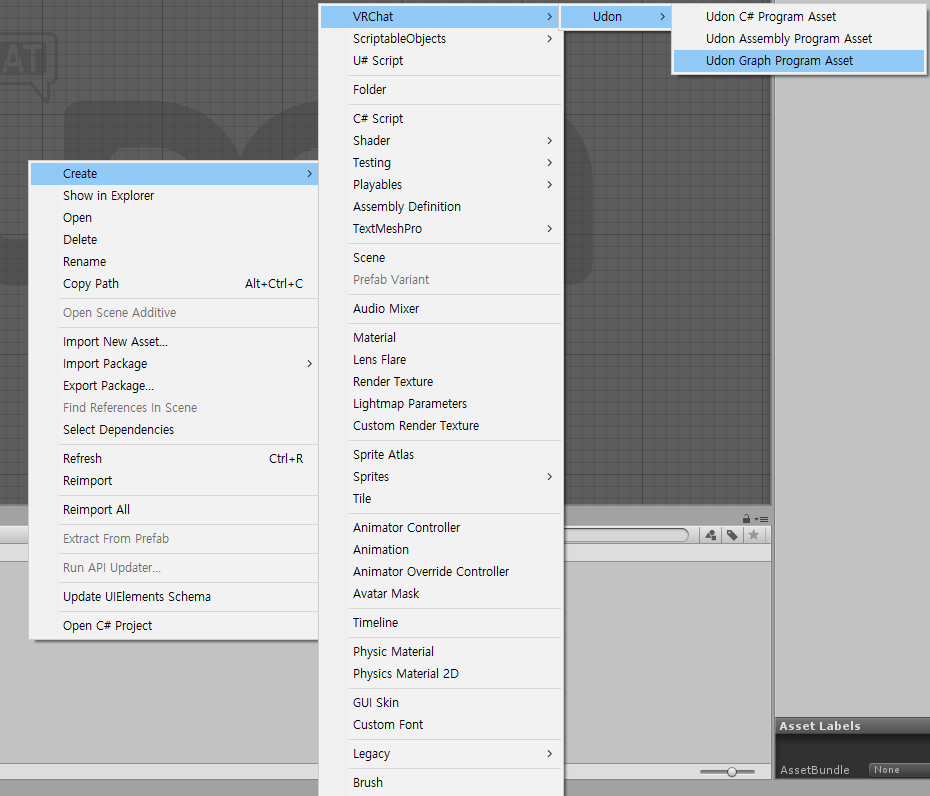The width and height of the screenshot is (930, 796).
Task: Create a Lens Flare asset
Action: click(x=439, y=359)
